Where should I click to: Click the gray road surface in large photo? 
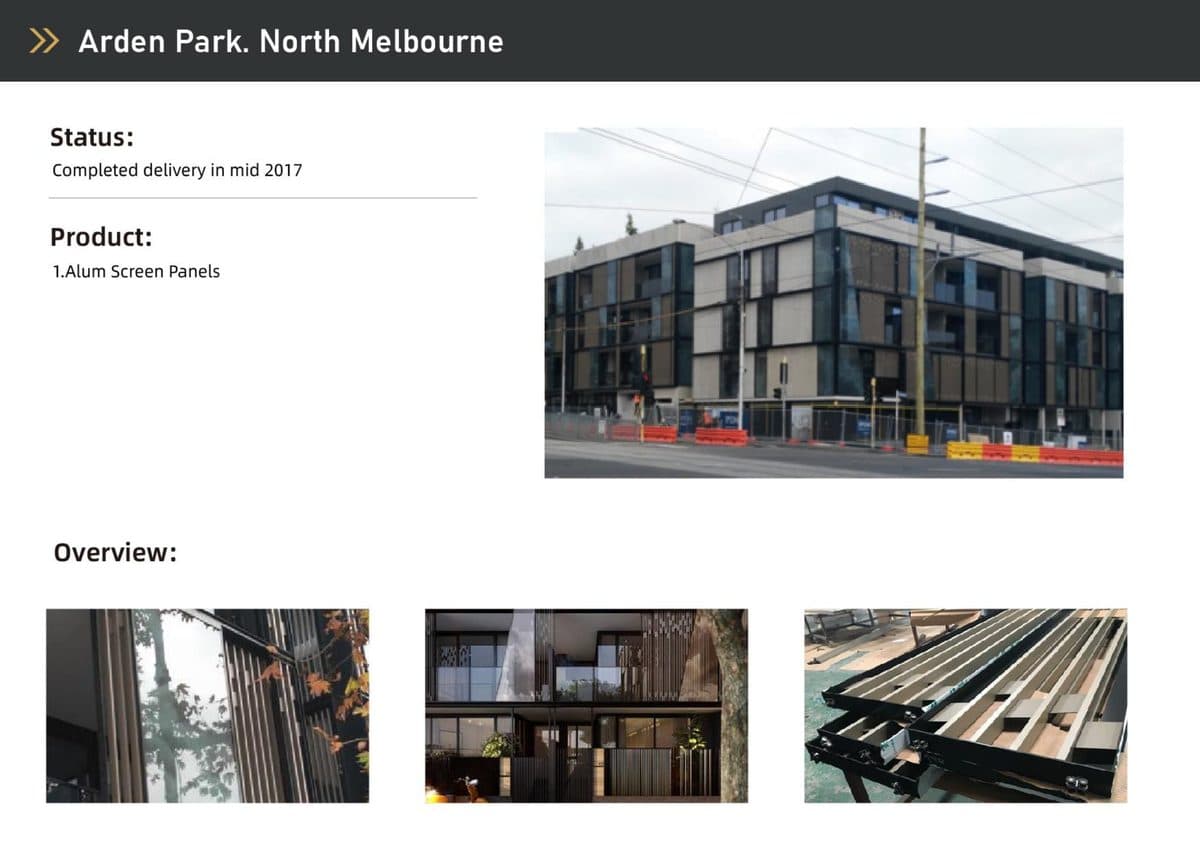pyautogui.click(x=750, y=462)
